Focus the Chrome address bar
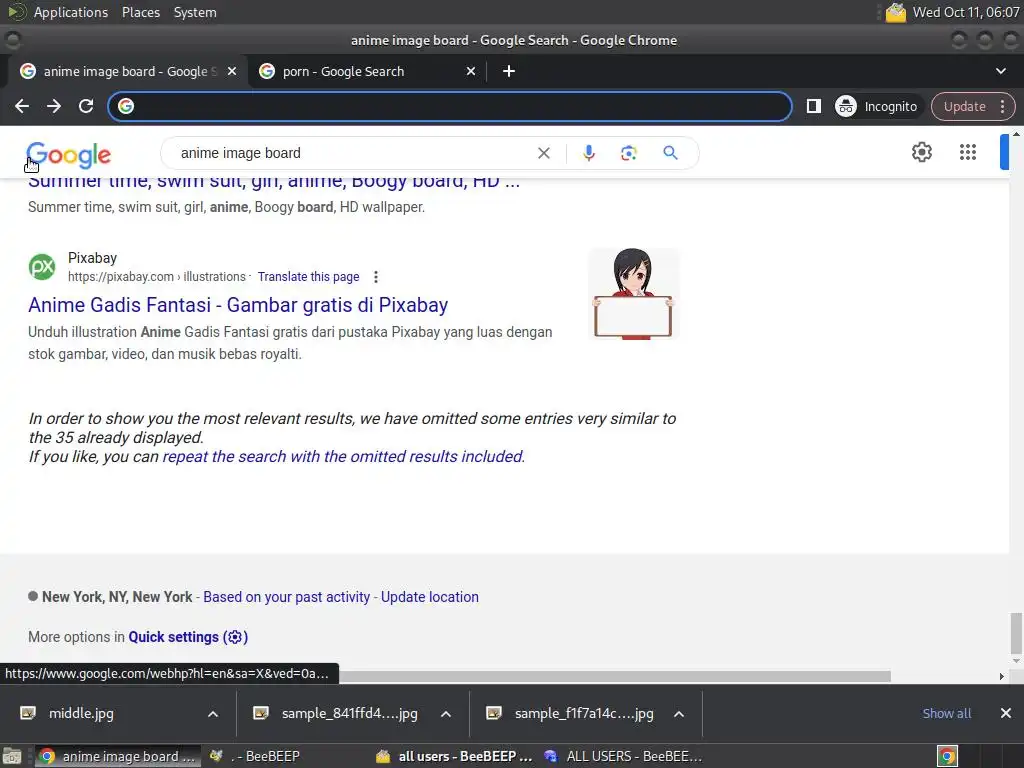 [x=450, y=106]
